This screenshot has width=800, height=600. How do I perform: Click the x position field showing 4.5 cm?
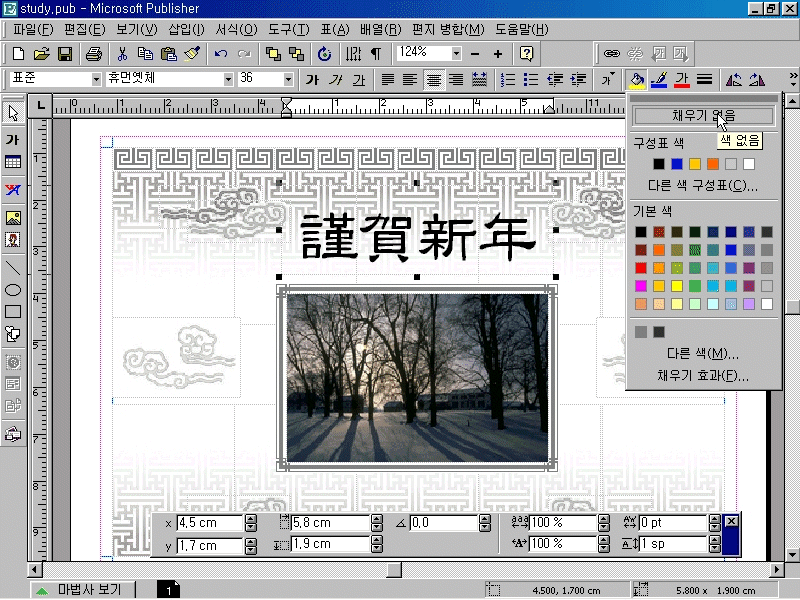point(209,523)
